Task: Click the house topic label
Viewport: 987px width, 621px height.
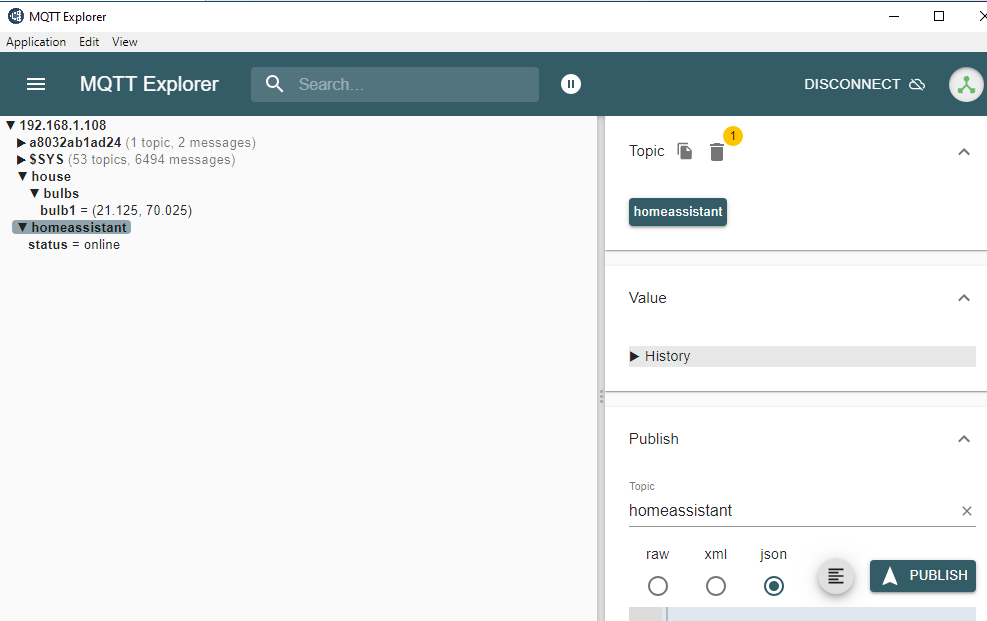Action: 51,177
